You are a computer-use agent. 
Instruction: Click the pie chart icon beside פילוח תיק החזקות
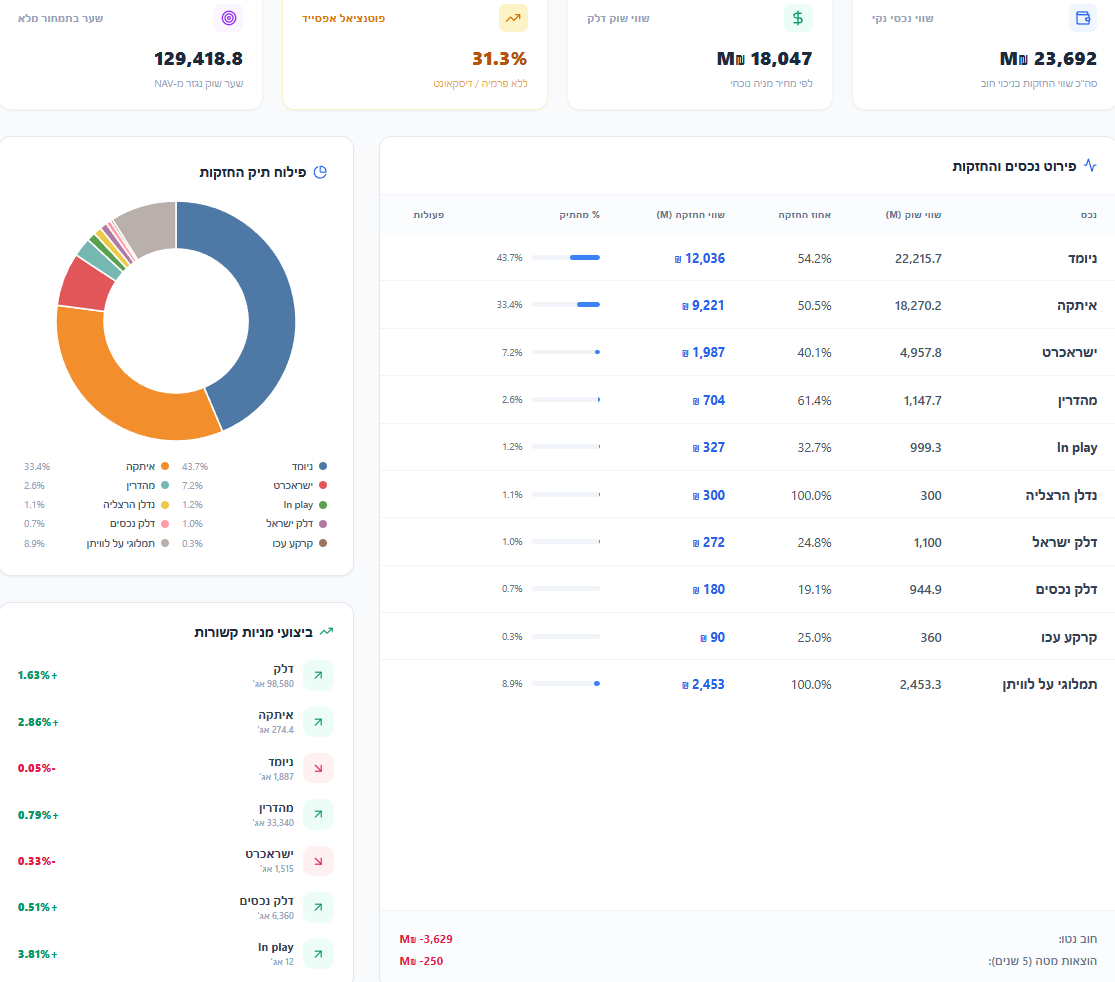[x=320, y=172]
